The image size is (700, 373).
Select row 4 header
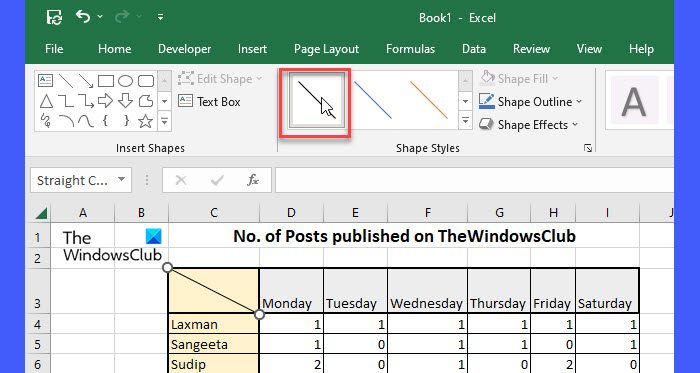click(38, 324)
